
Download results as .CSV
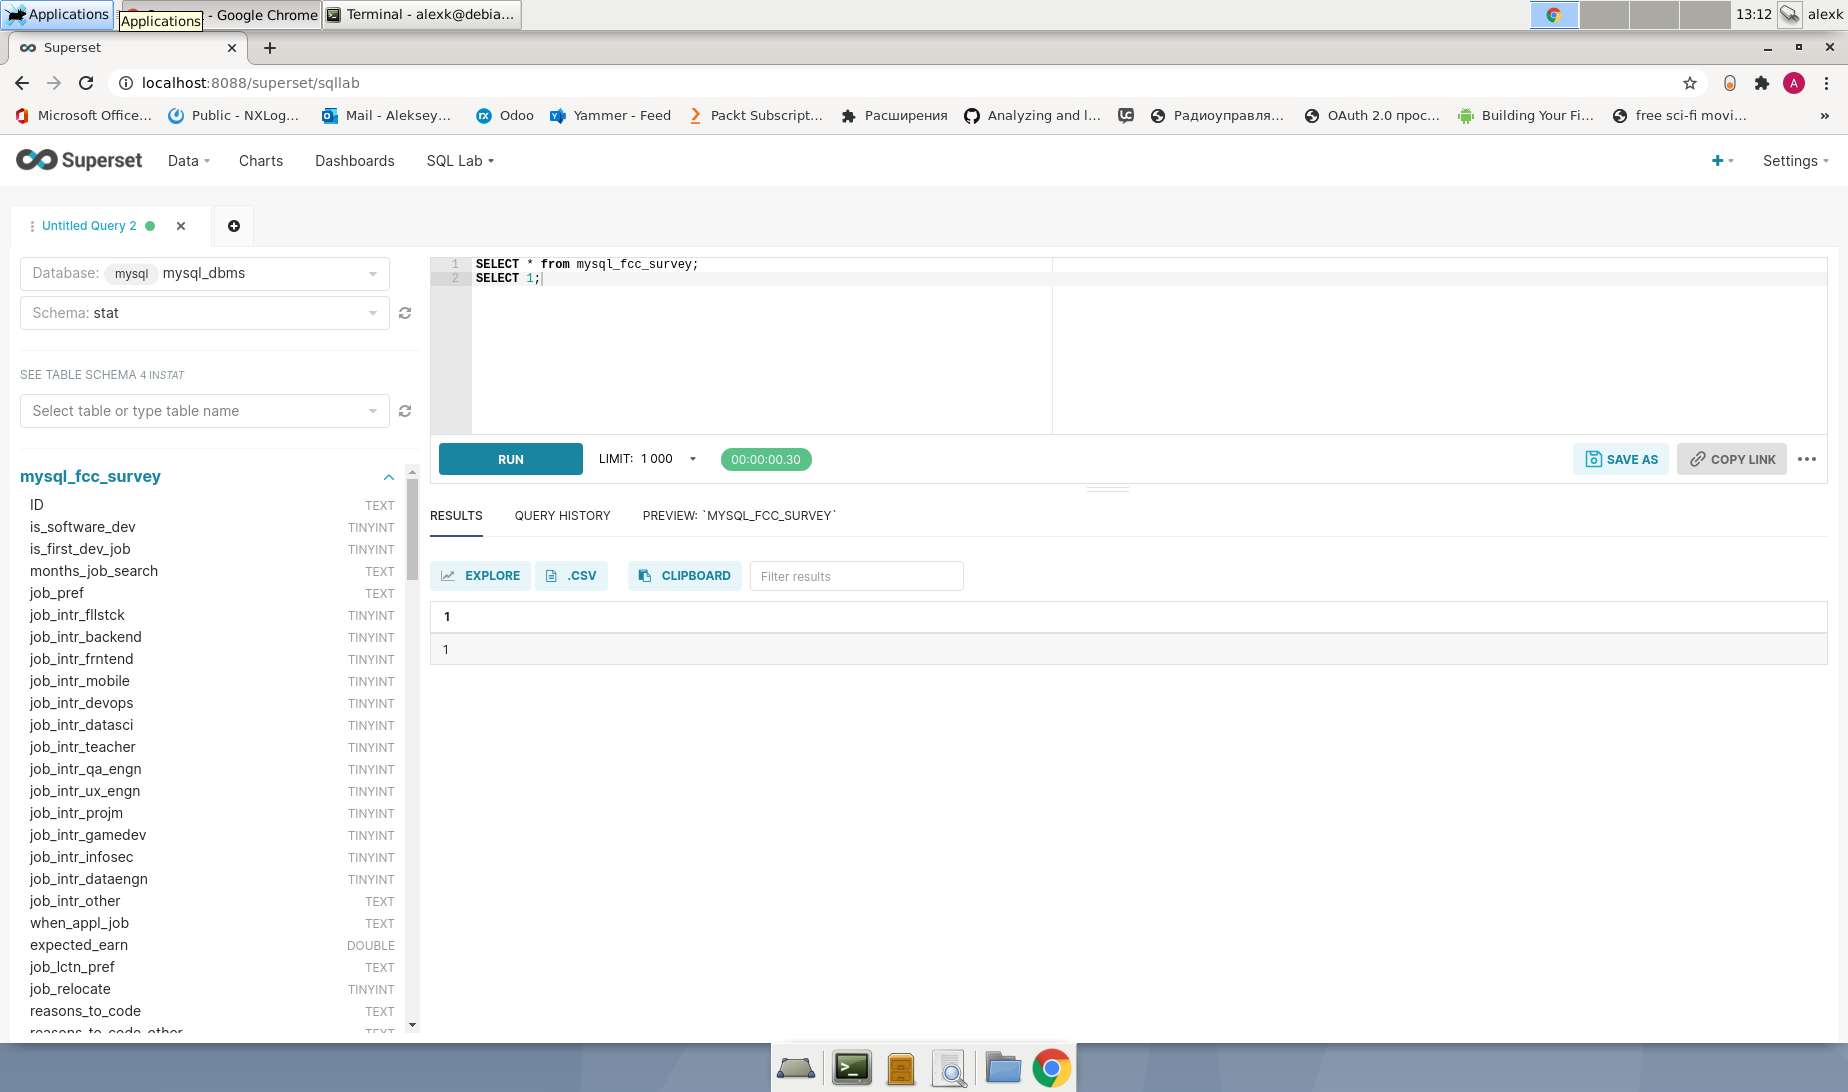click(571, 575)
